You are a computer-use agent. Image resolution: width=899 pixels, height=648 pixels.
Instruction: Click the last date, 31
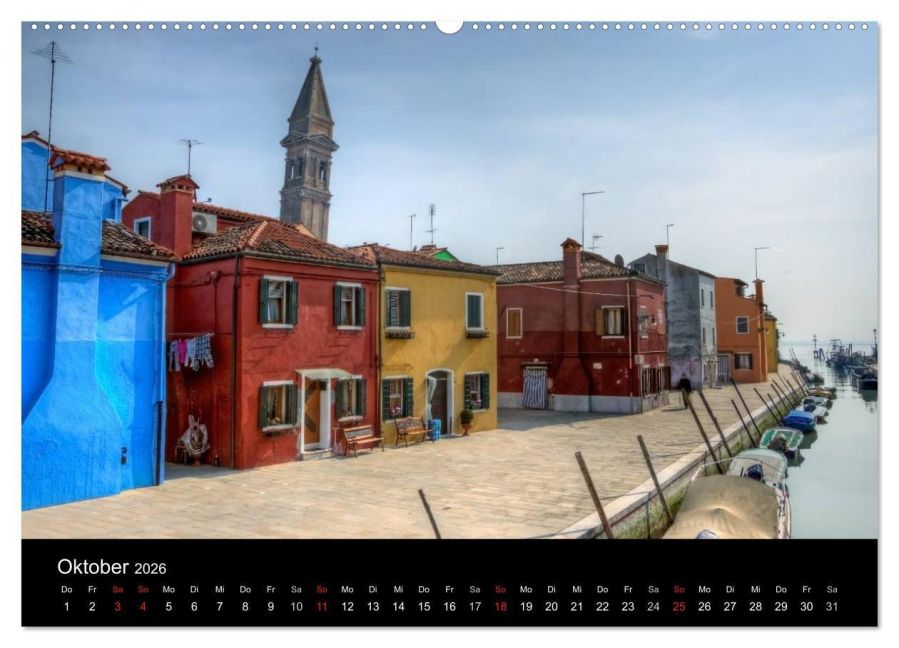pos(832,606)
